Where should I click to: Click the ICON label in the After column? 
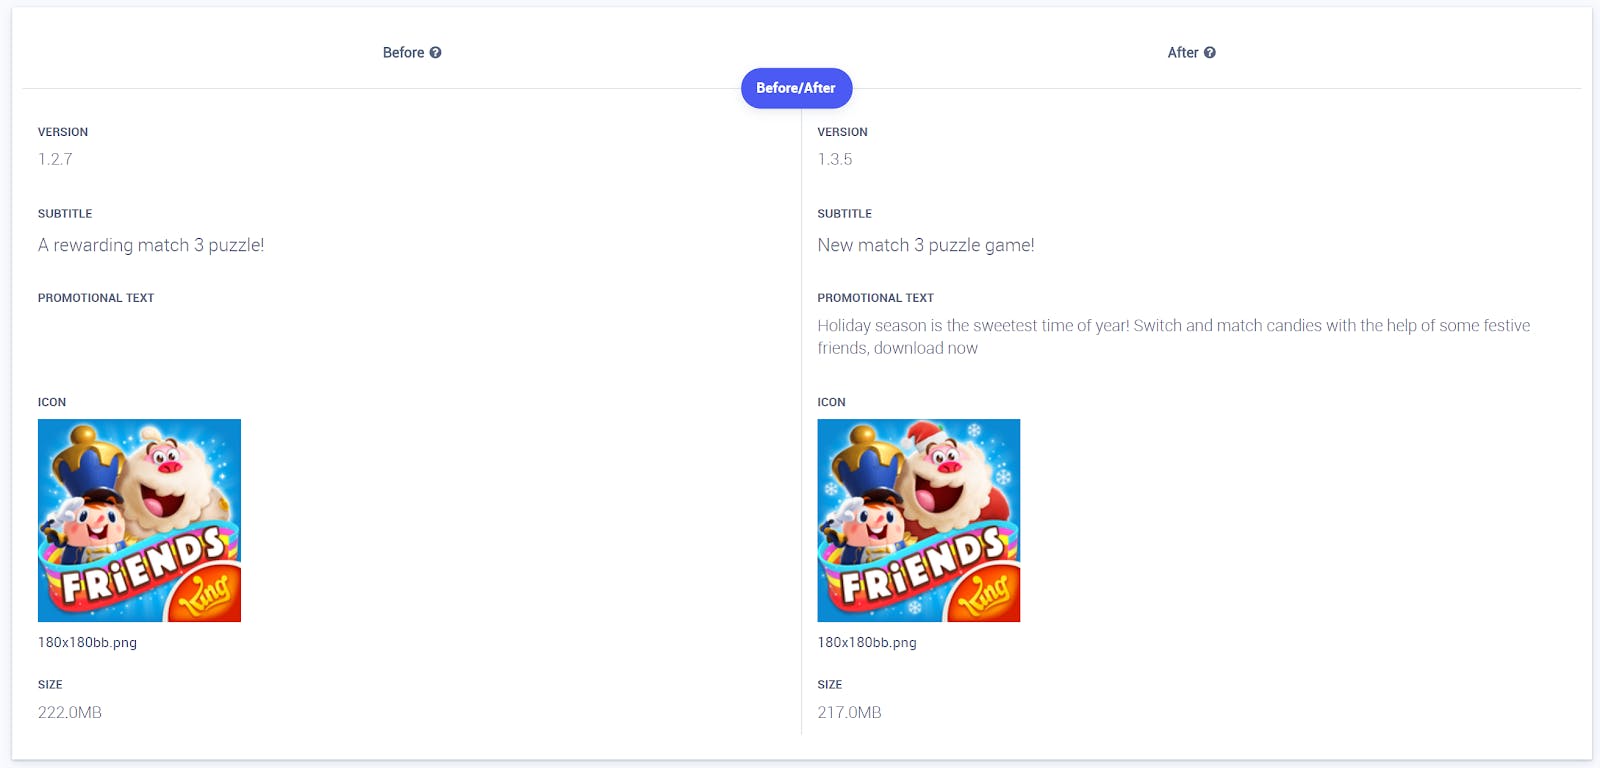point(831,402)
